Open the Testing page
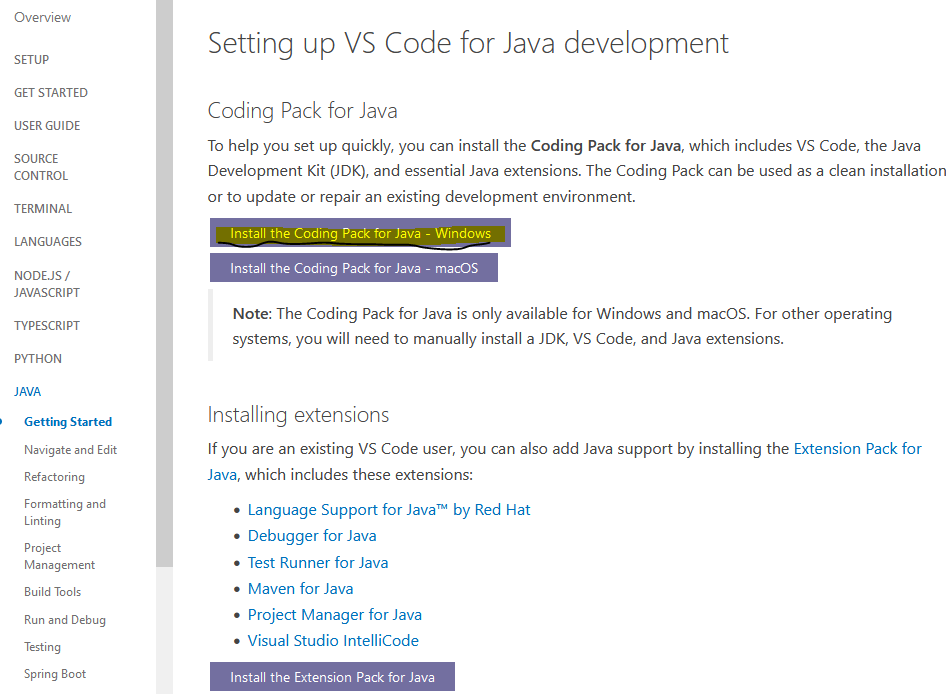Image resolution: width=946 pixels, height=694 pixels. (42, 647)
